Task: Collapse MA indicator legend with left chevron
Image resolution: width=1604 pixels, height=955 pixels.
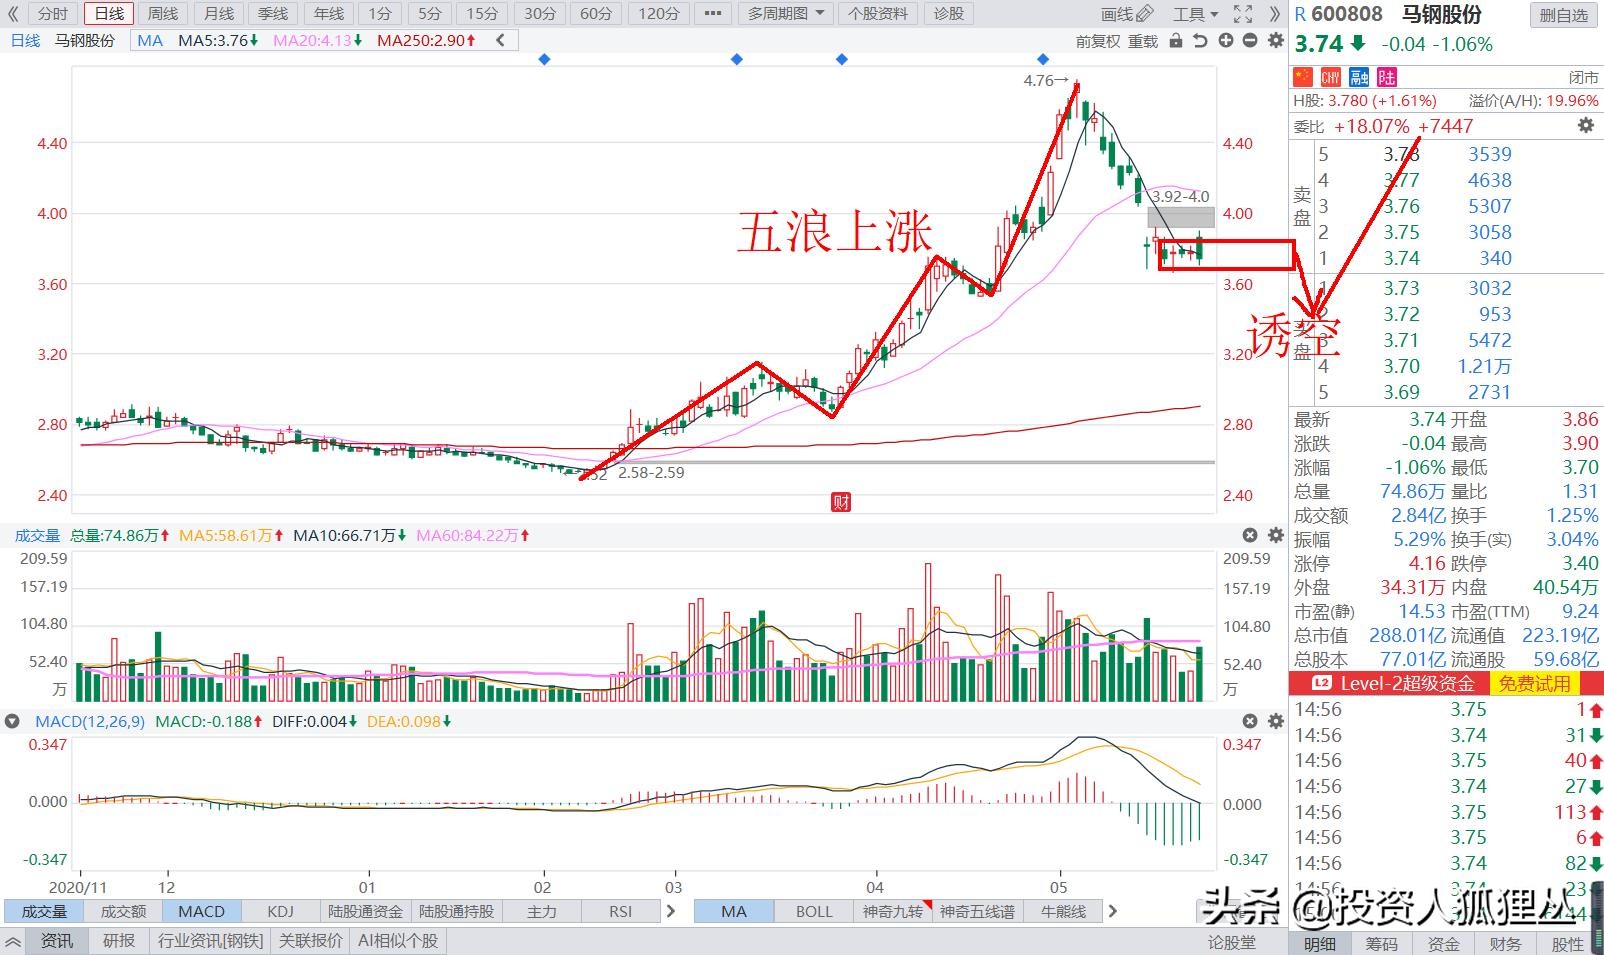Action: pos(500,41)
